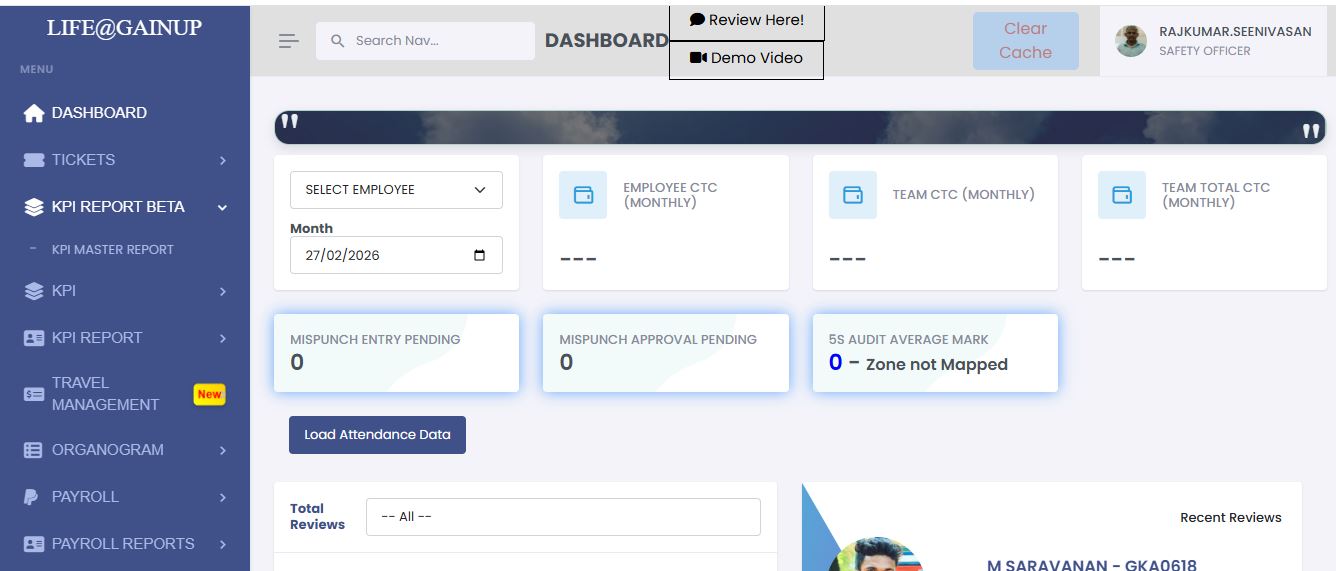
Task: Select KPI Report in sidebar
Action: (97, 338)
